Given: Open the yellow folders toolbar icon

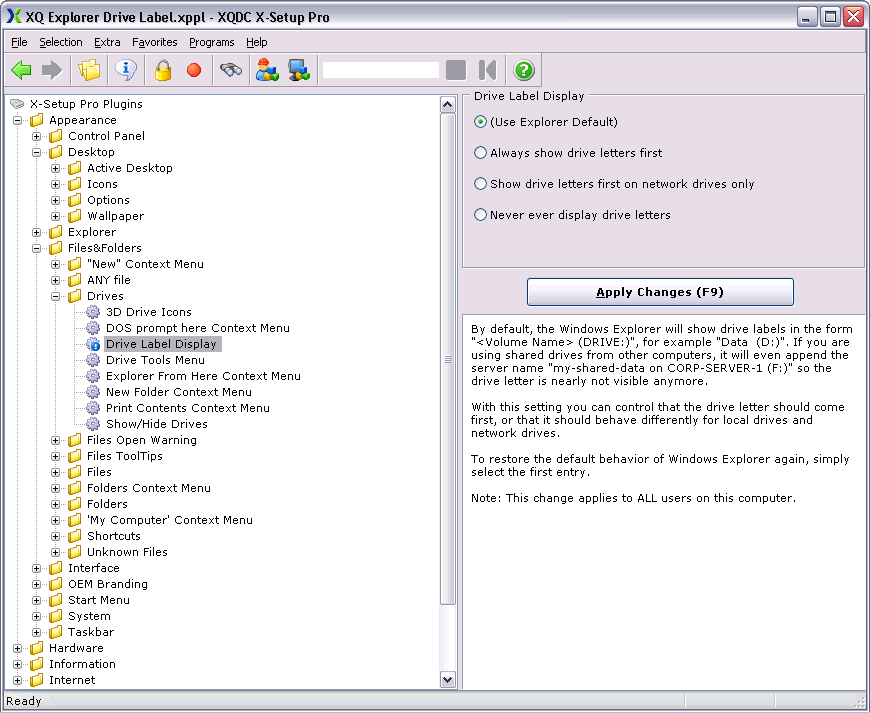Looking at the screenshot, I should (x=89, y=70).
